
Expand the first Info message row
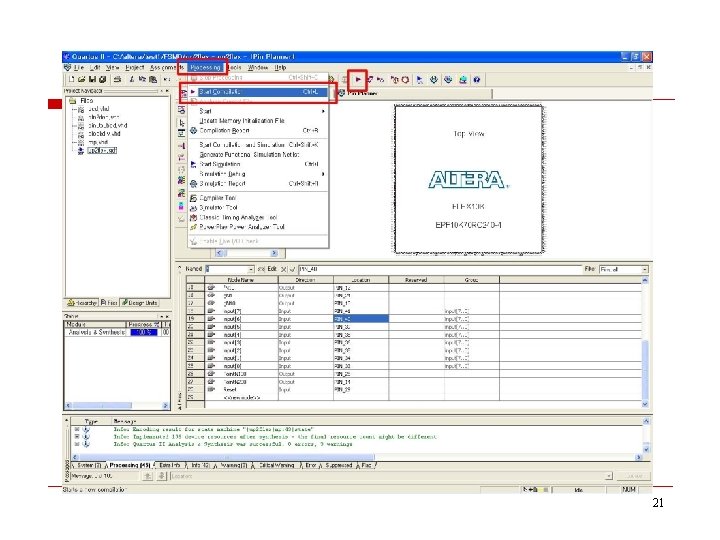point(77,429)
